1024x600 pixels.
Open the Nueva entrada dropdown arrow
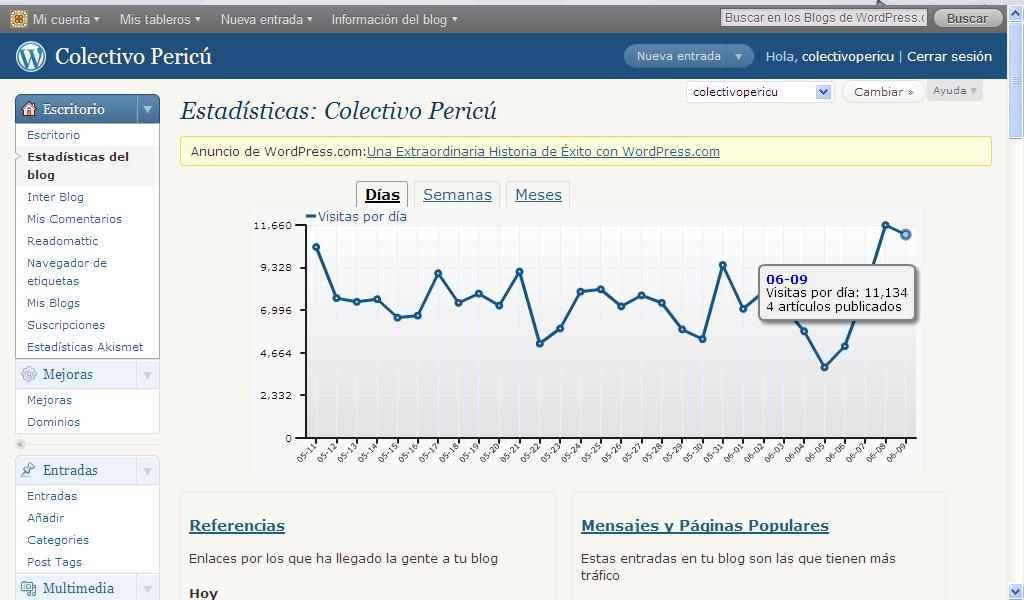pos(739,57)
